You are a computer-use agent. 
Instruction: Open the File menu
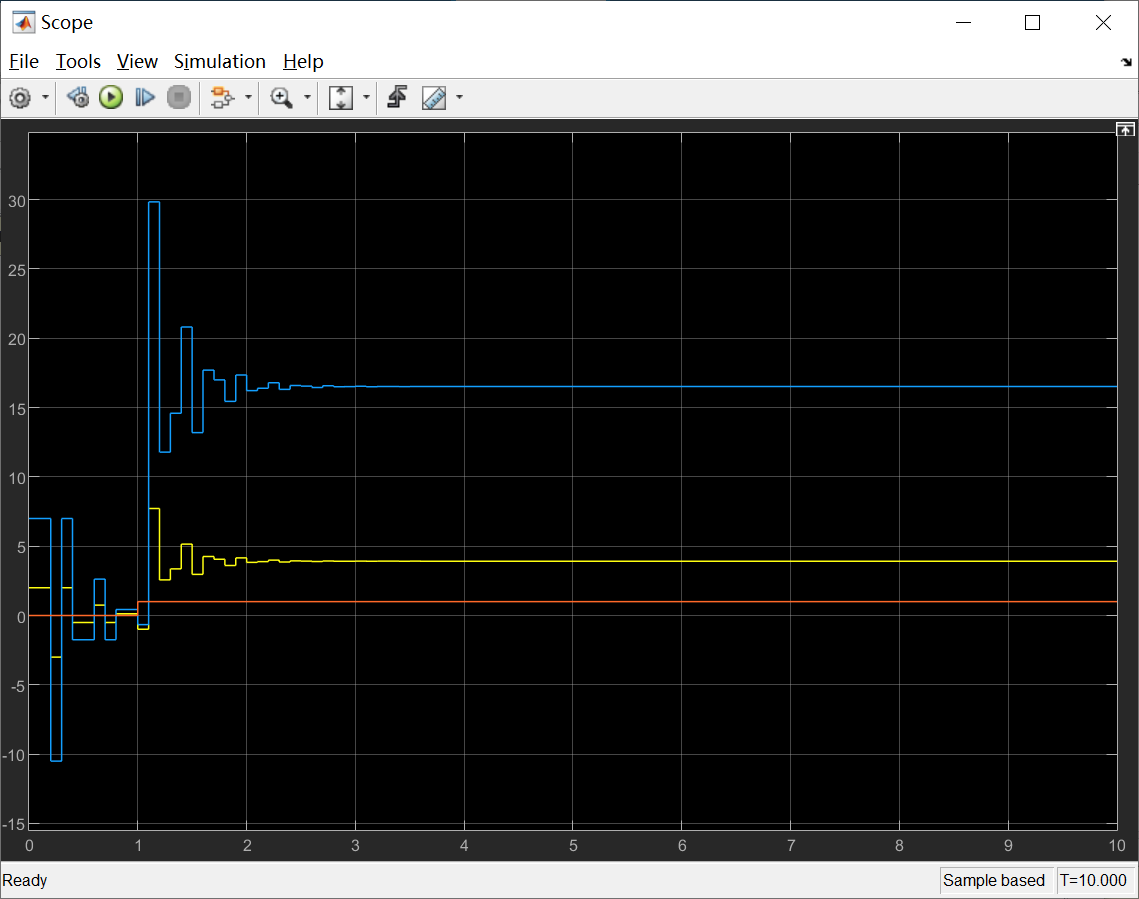coord(24,62)
